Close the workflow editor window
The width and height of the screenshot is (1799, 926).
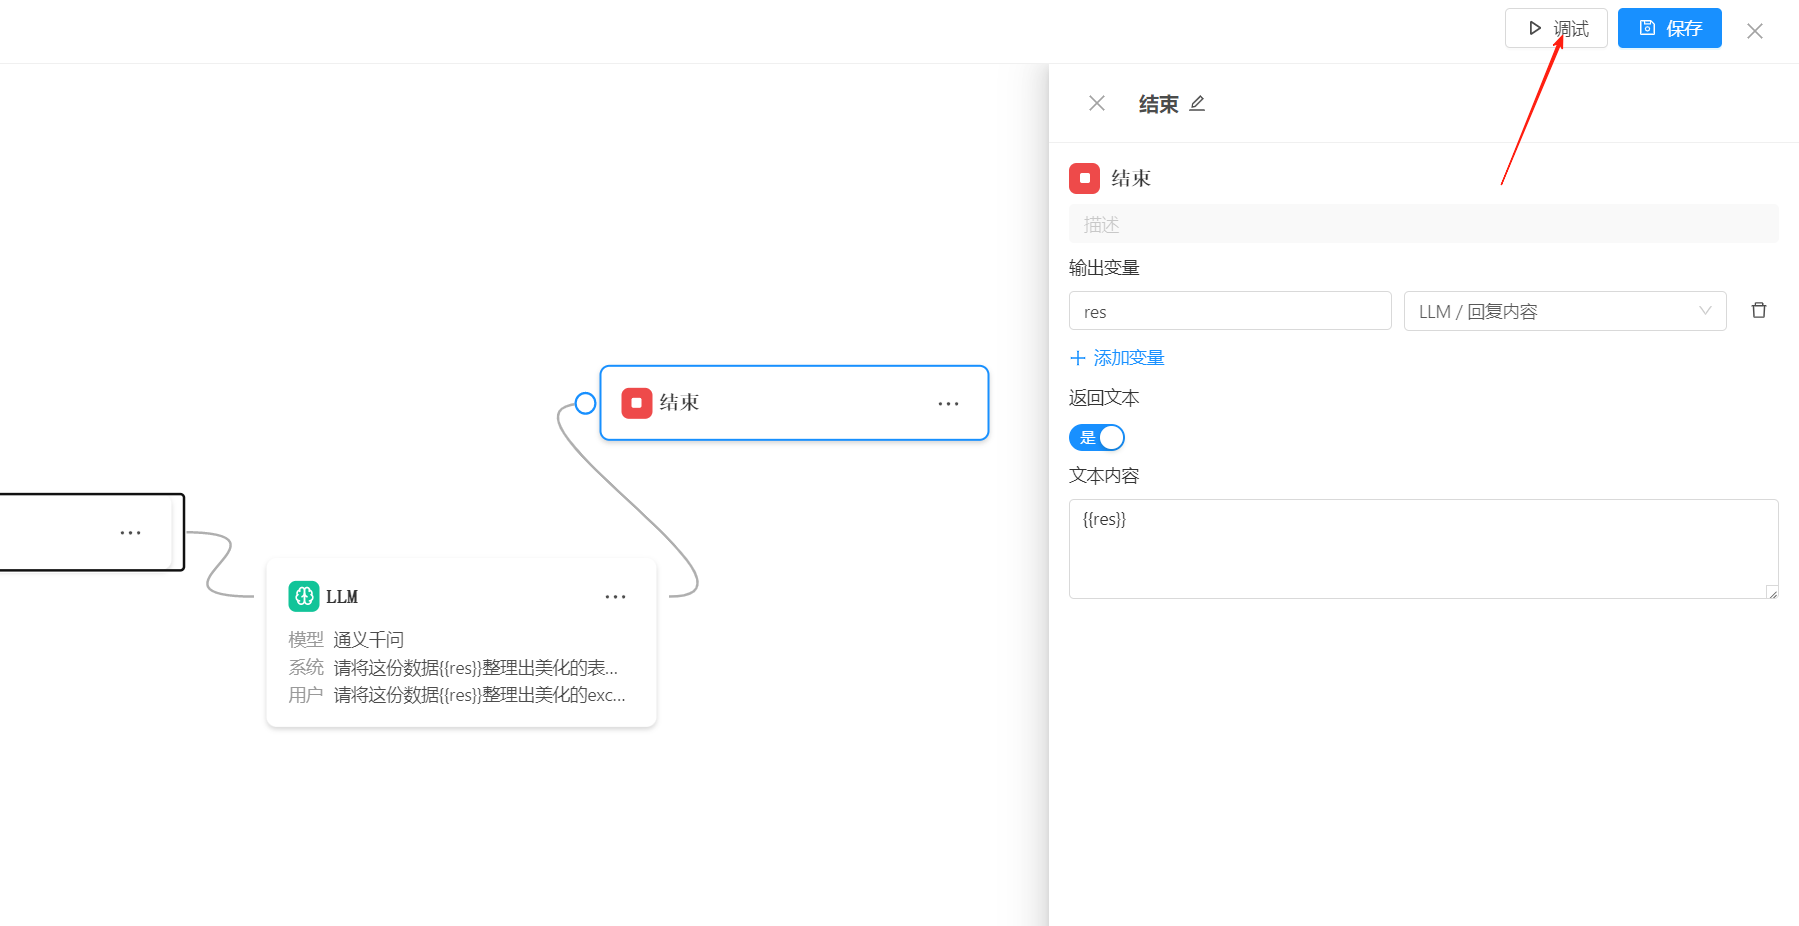[1755, 31]
